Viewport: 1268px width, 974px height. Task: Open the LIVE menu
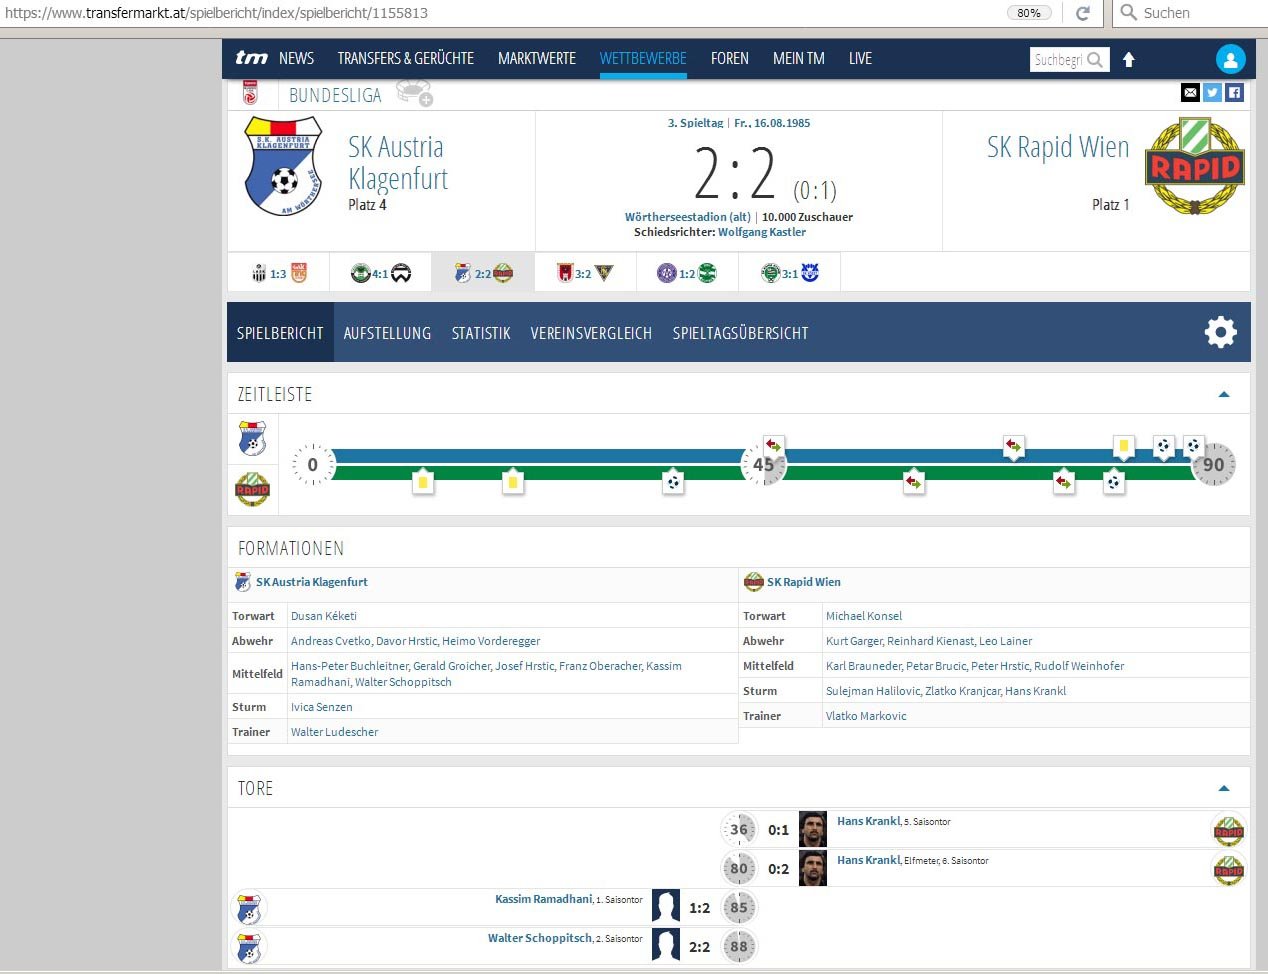tap(860, 59)
